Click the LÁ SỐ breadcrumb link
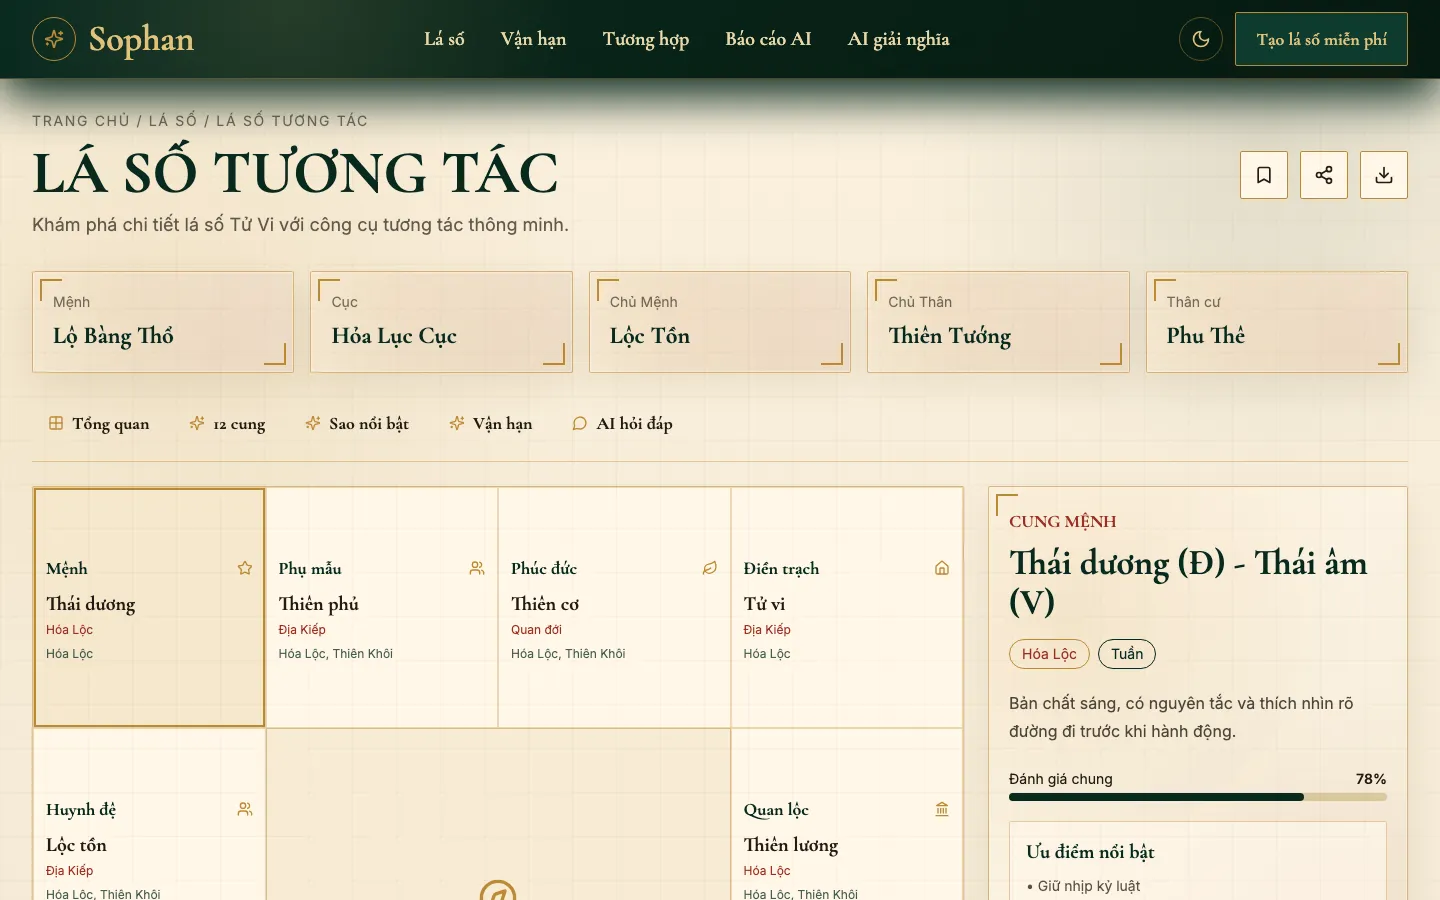The image size is (1440, 900). pyautogui.click(x=173, y=121)
